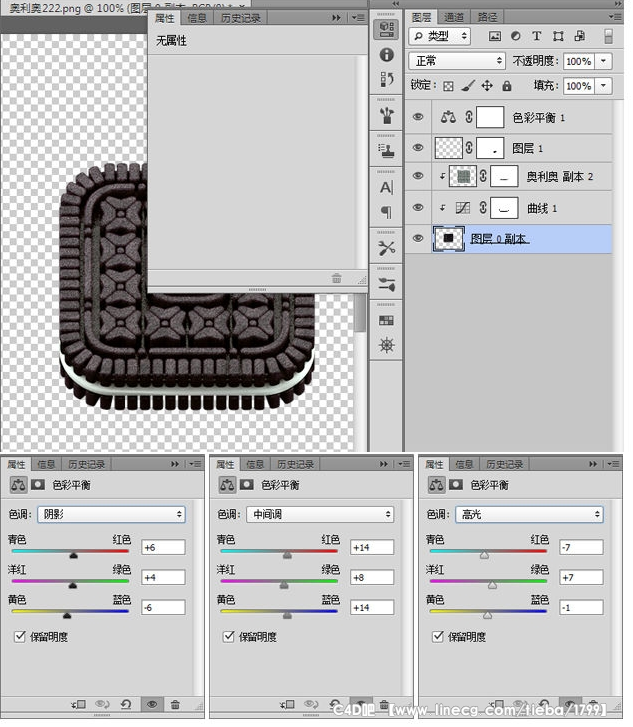This screenshot has height=727, width=633.
Task: Filter layers by smart object icon
Action: pyautogui.click(x=579, y=36)
